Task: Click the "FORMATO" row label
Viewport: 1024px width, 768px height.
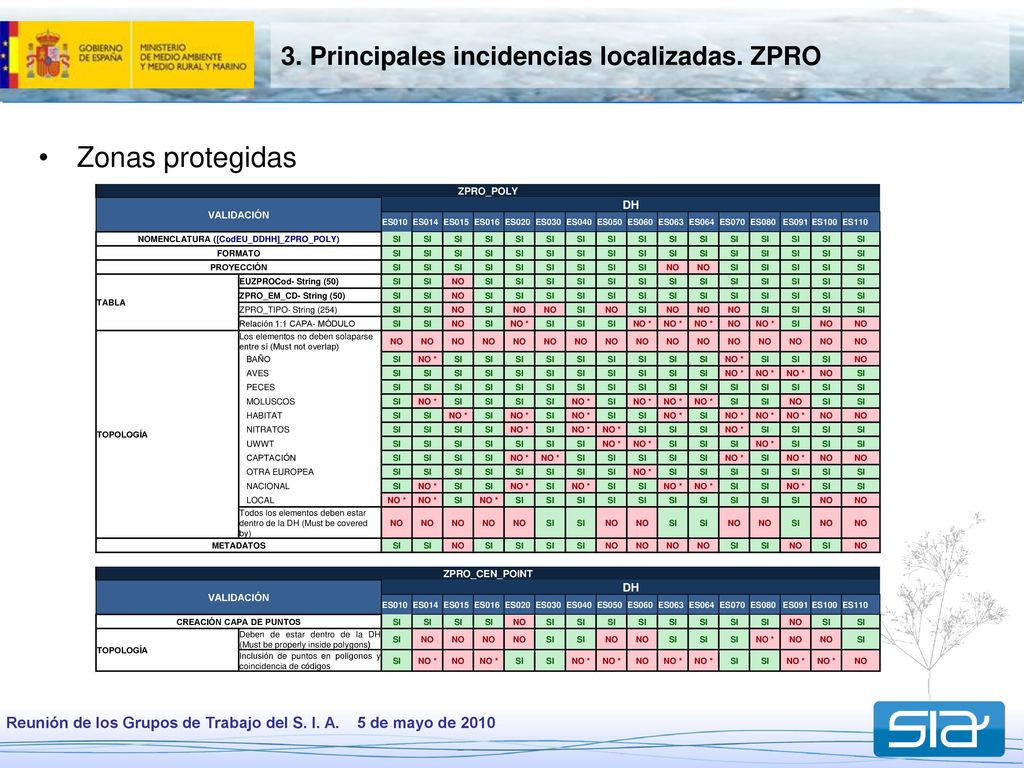Action: (x=238, y=253)
